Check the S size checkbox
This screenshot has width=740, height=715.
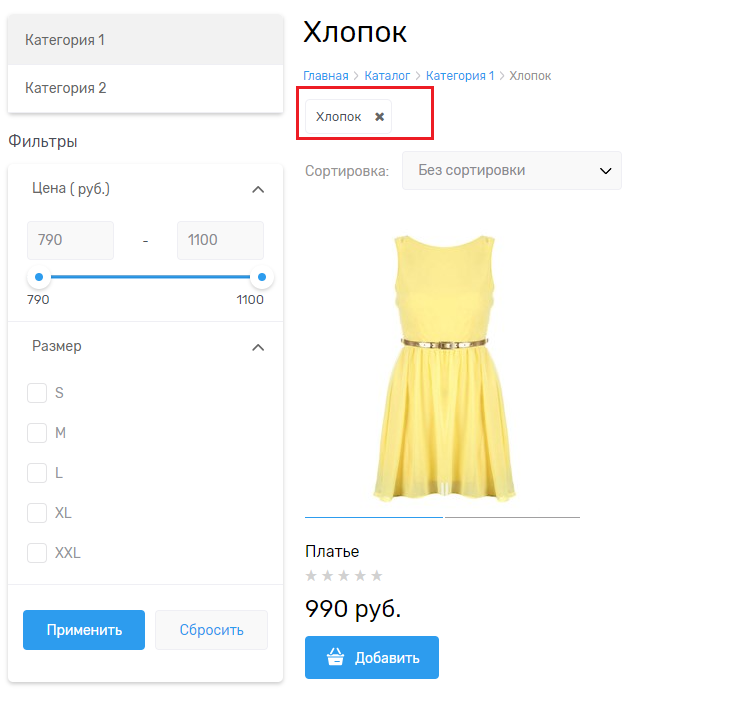(x=37, y=393)
